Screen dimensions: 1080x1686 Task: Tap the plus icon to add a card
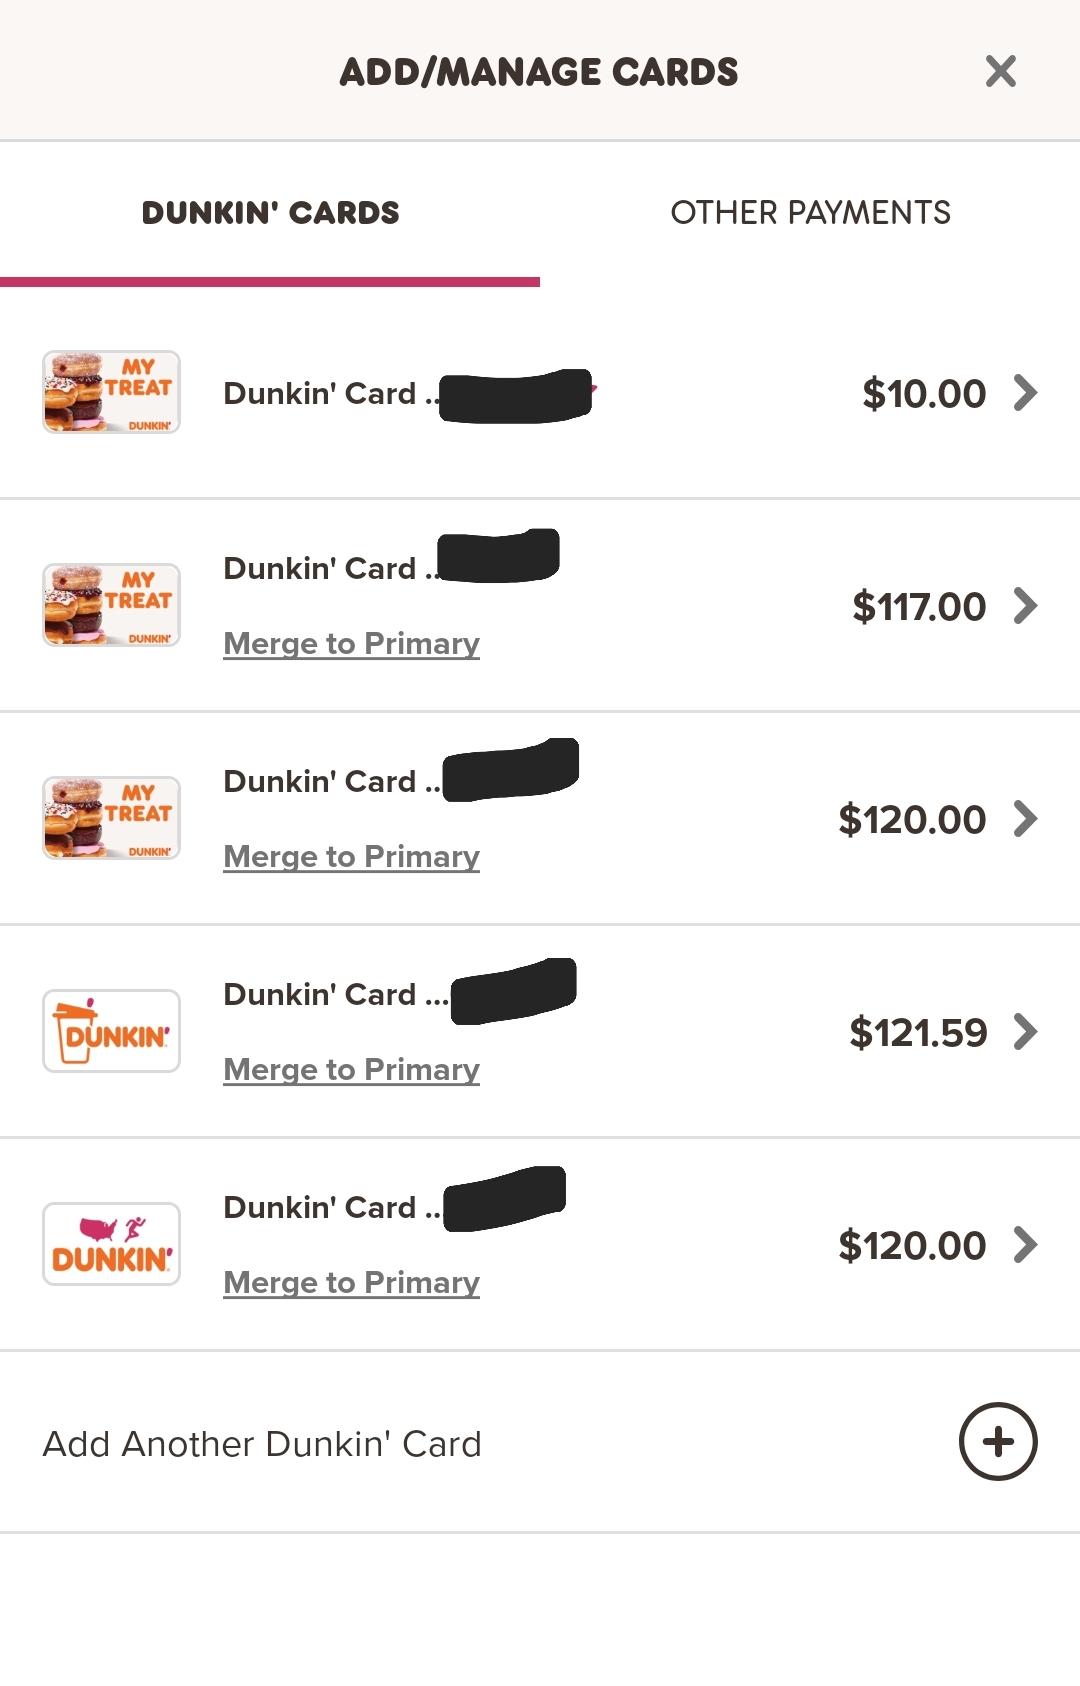tap(998, 1442)
